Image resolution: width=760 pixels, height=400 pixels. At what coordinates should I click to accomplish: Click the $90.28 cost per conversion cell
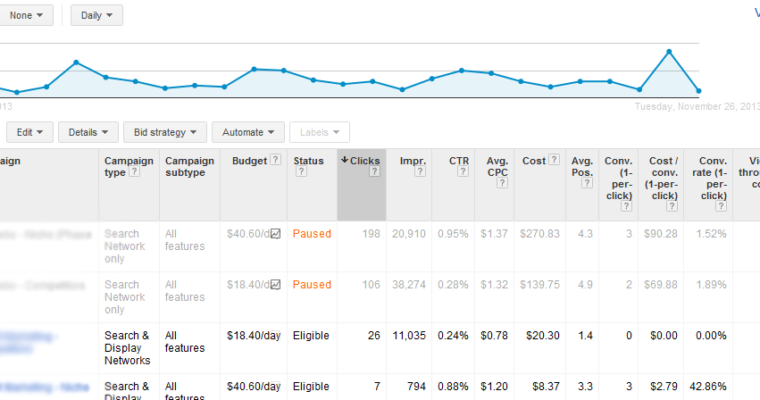pos(661,234)
